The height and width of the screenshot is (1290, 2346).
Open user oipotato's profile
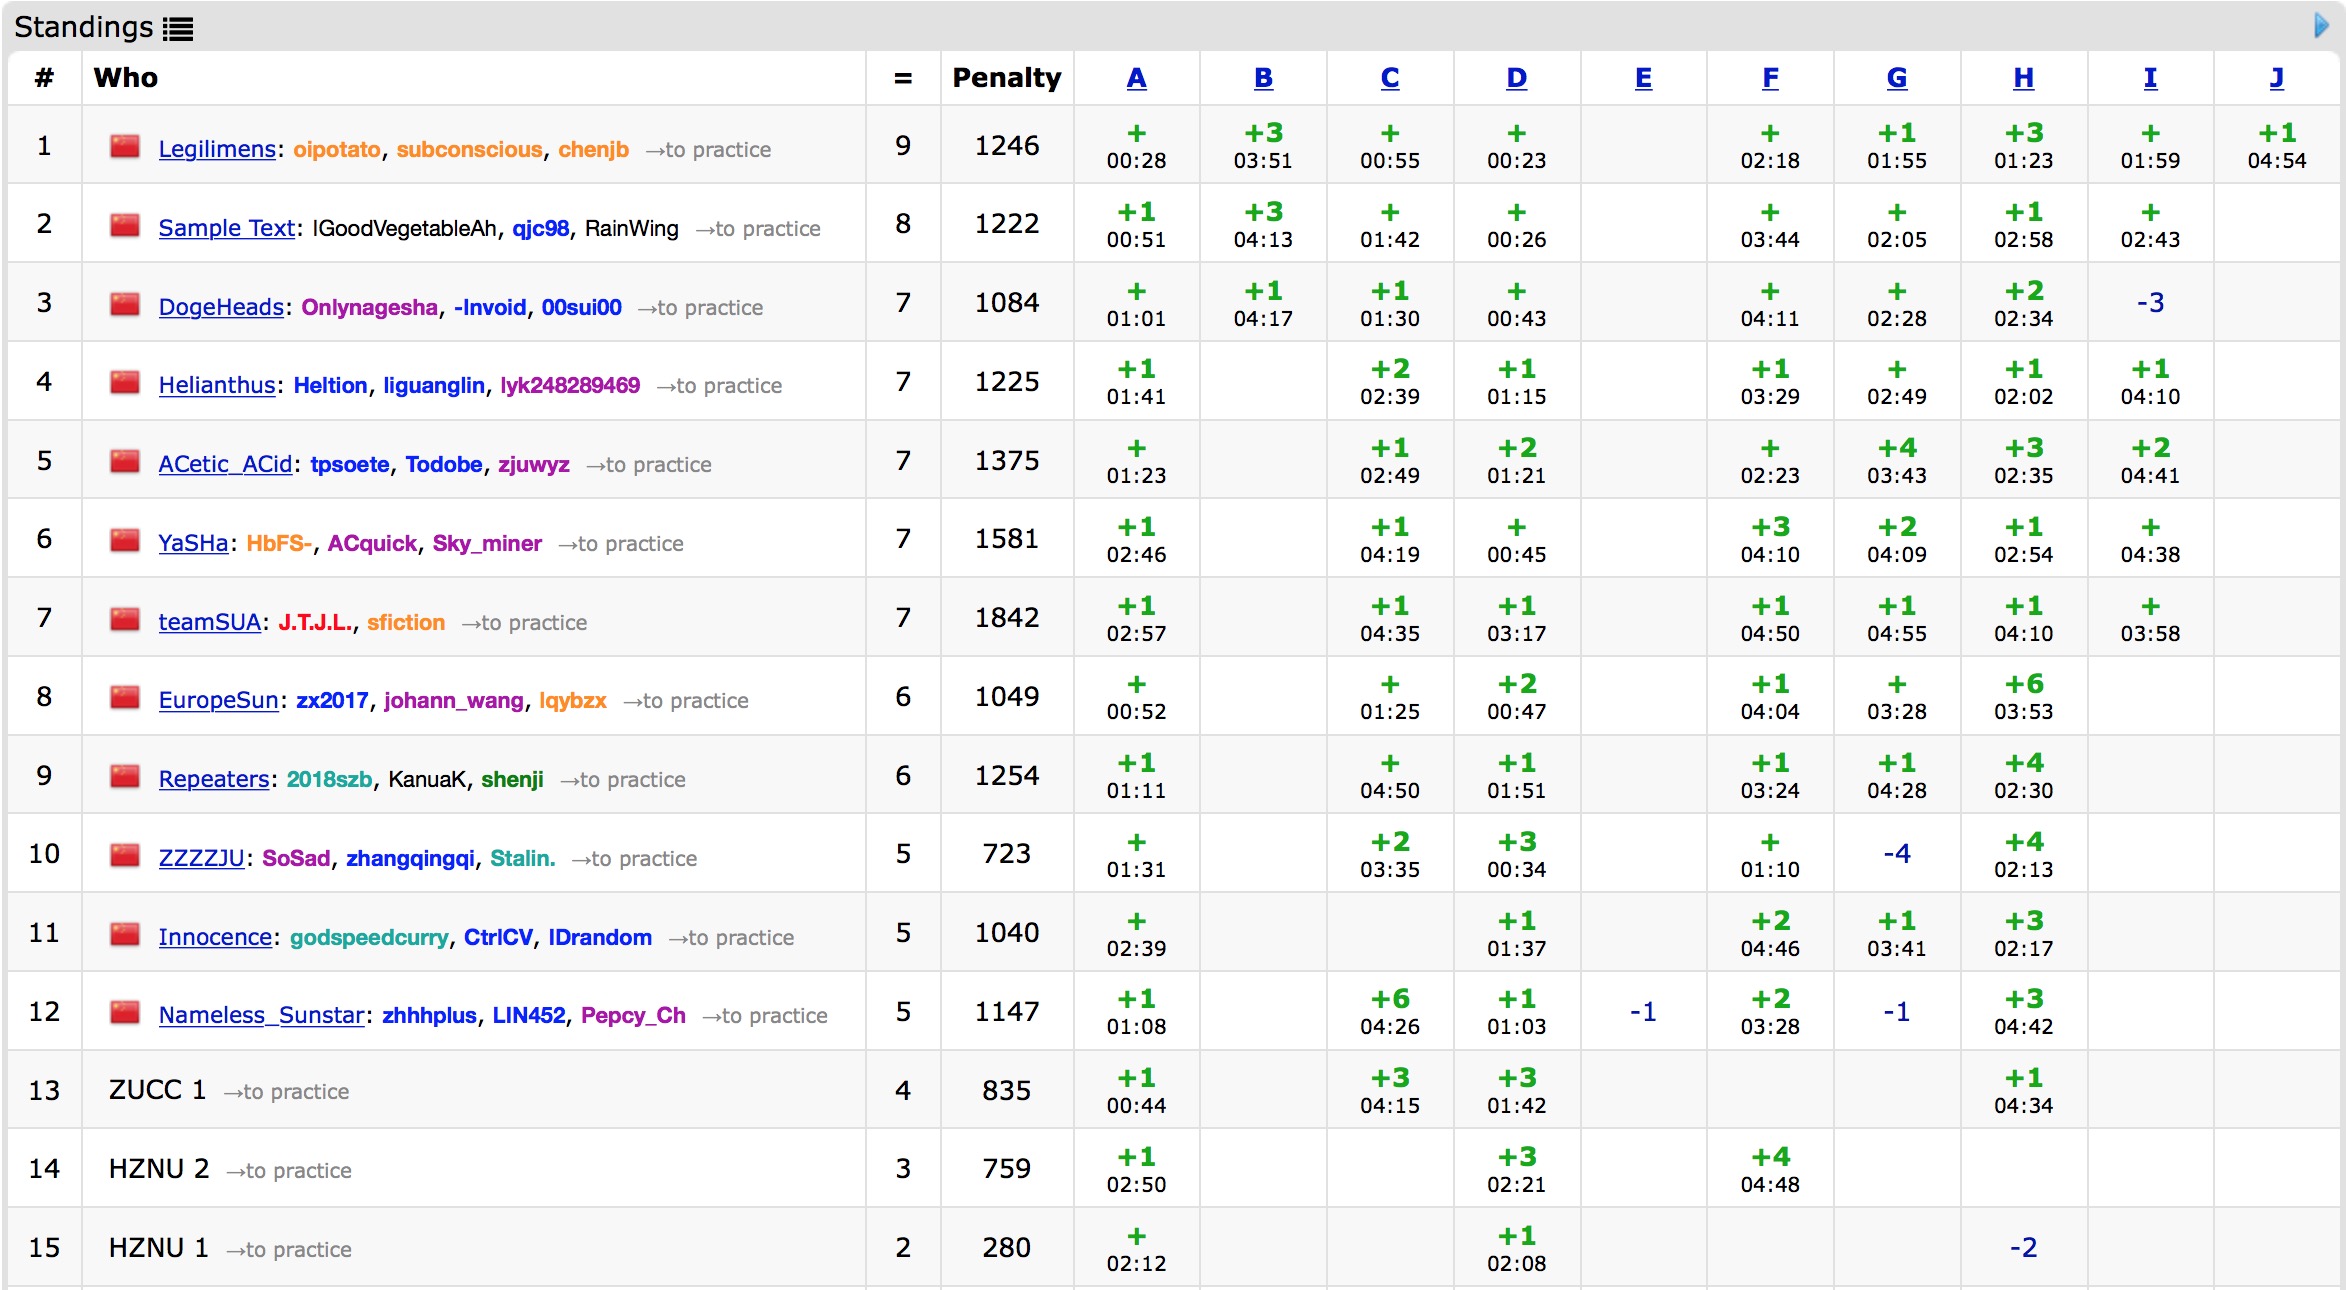[336, 149]
